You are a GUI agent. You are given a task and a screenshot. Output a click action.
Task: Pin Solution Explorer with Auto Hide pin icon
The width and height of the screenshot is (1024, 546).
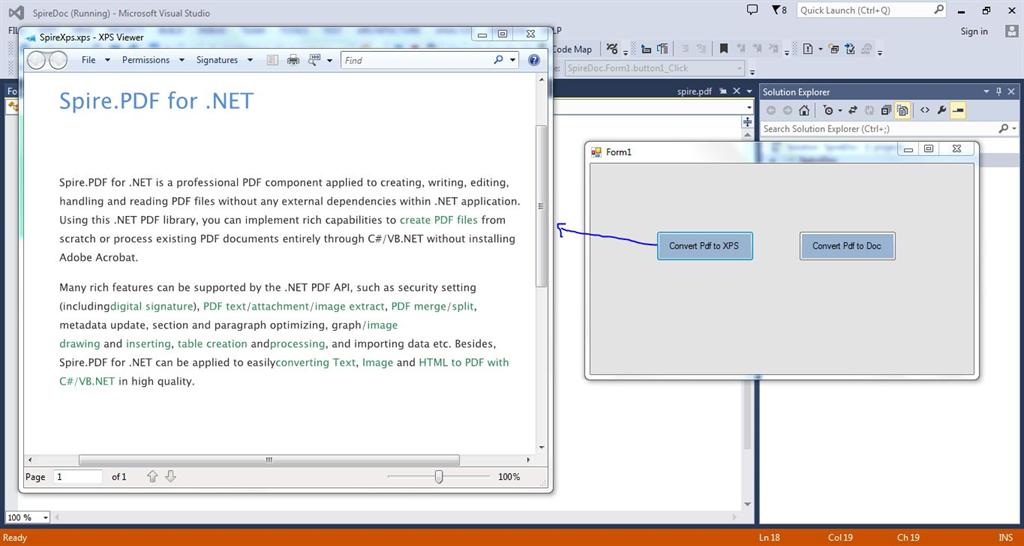click(999, 92)
